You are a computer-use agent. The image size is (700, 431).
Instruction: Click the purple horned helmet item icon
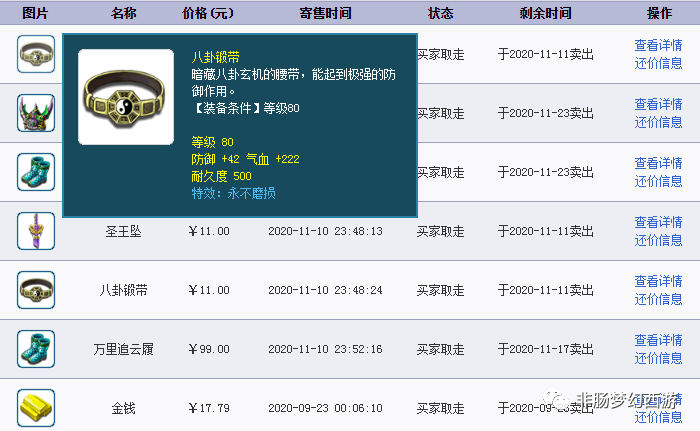pos(36,113)
